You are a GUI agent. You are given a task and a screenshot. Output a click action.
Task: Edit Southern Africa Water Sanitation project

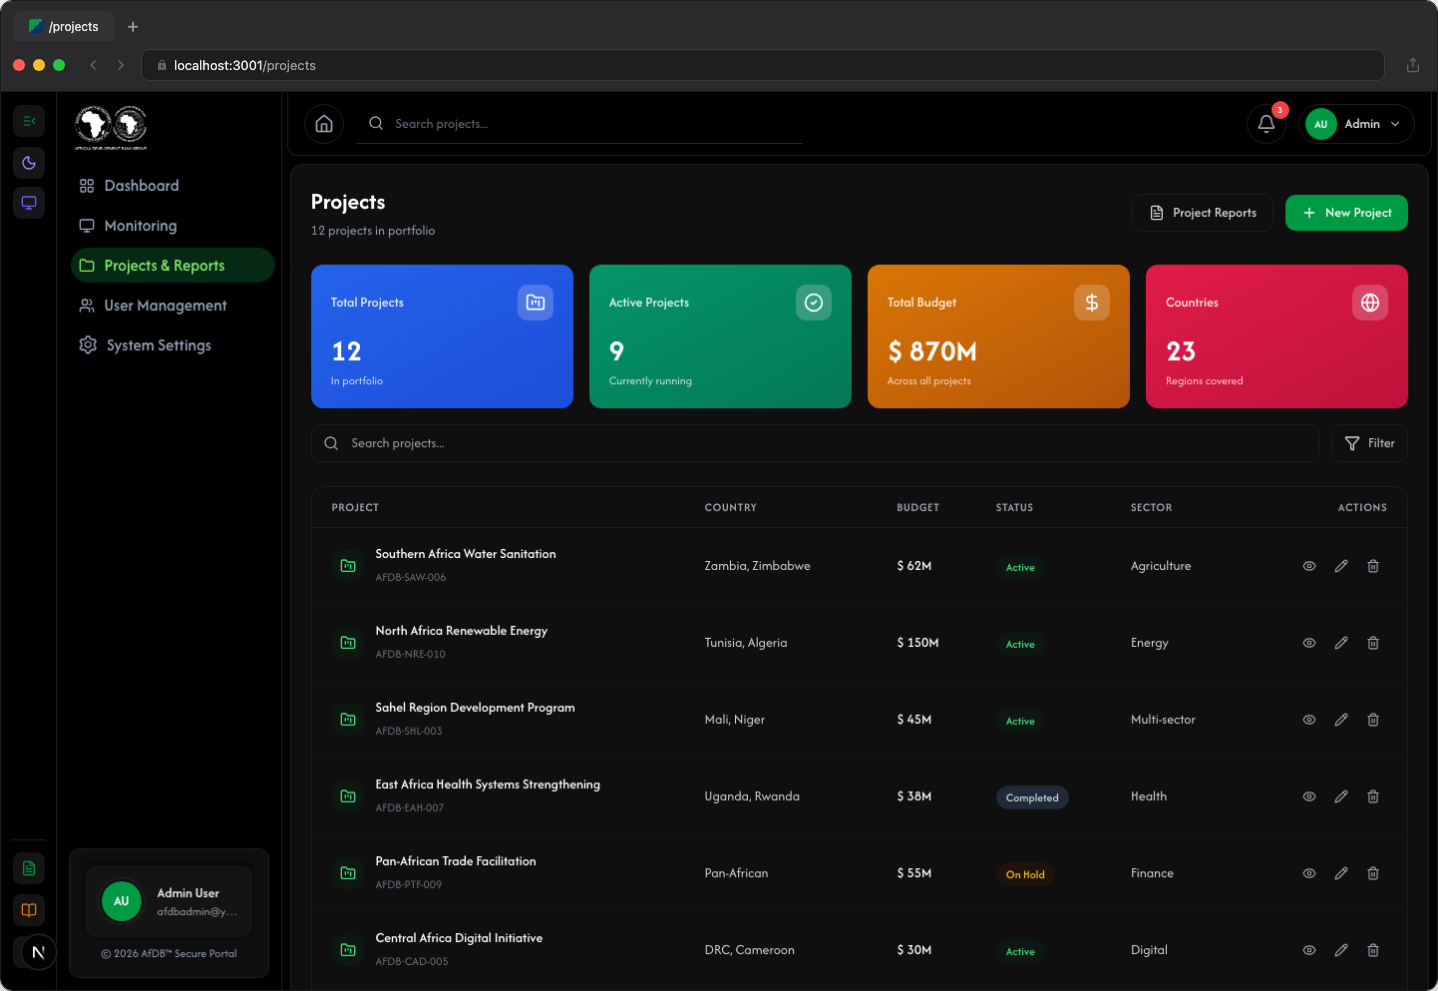click(x=1341, y=566)
